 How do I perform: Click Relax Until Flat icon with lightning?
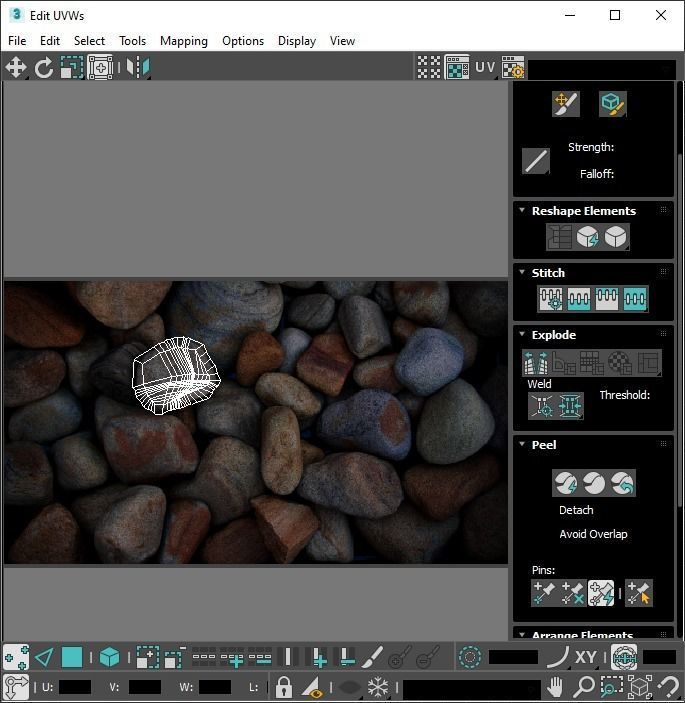coord(587,236)
